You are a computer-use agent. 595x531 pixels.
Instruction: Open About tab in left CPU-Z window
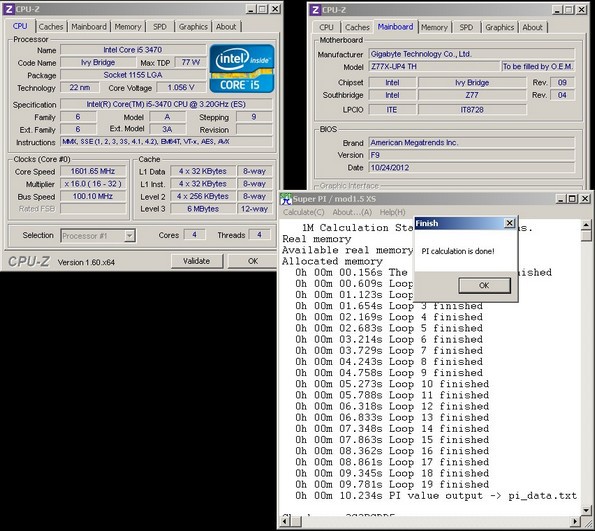pos(226,27)
